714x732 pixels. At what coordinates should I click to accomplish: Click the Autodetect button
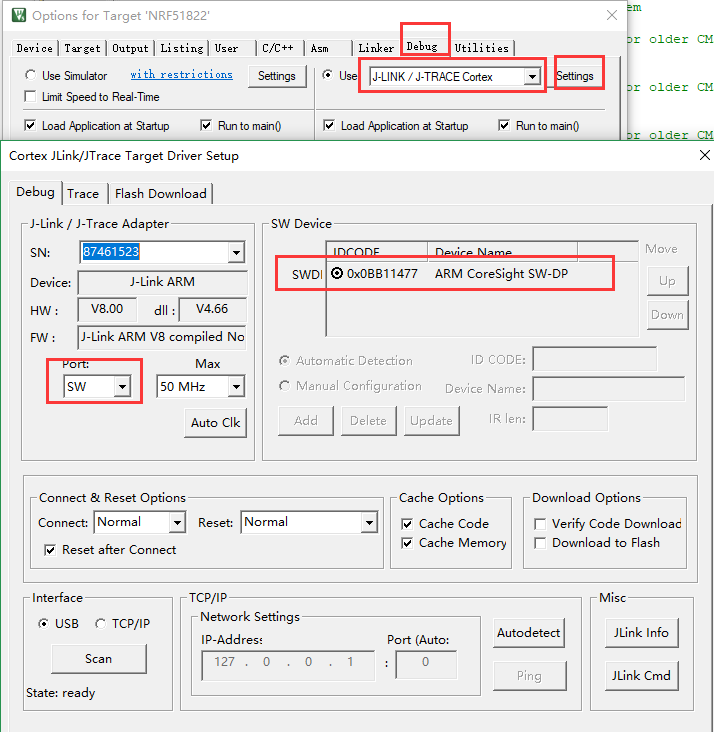pyautogui.click(x=529, y=633)
